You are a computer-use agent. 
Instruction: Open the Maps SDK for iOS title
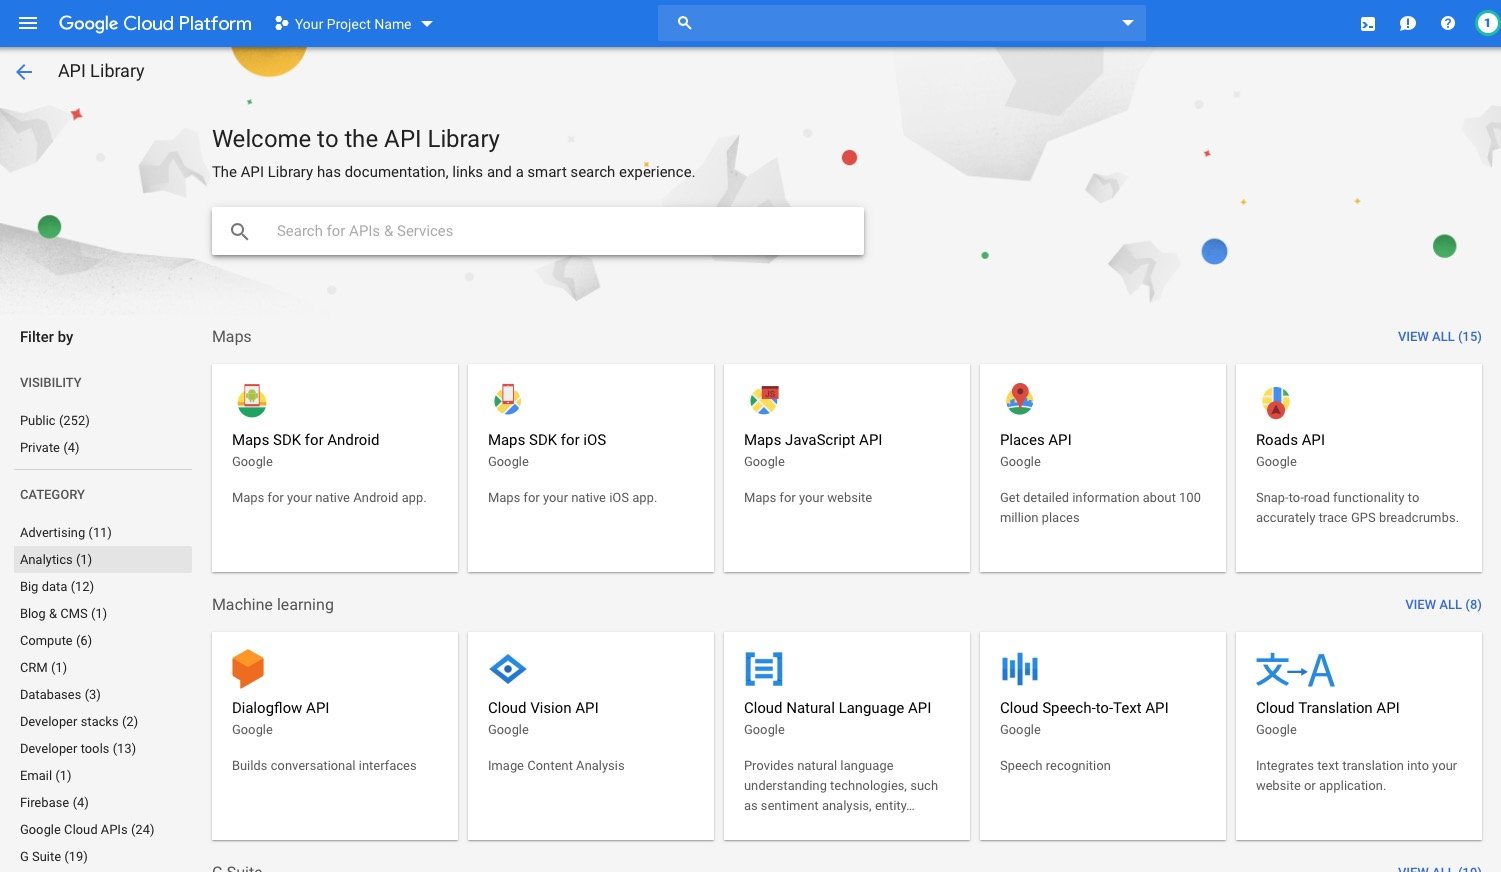pos(547,440)
